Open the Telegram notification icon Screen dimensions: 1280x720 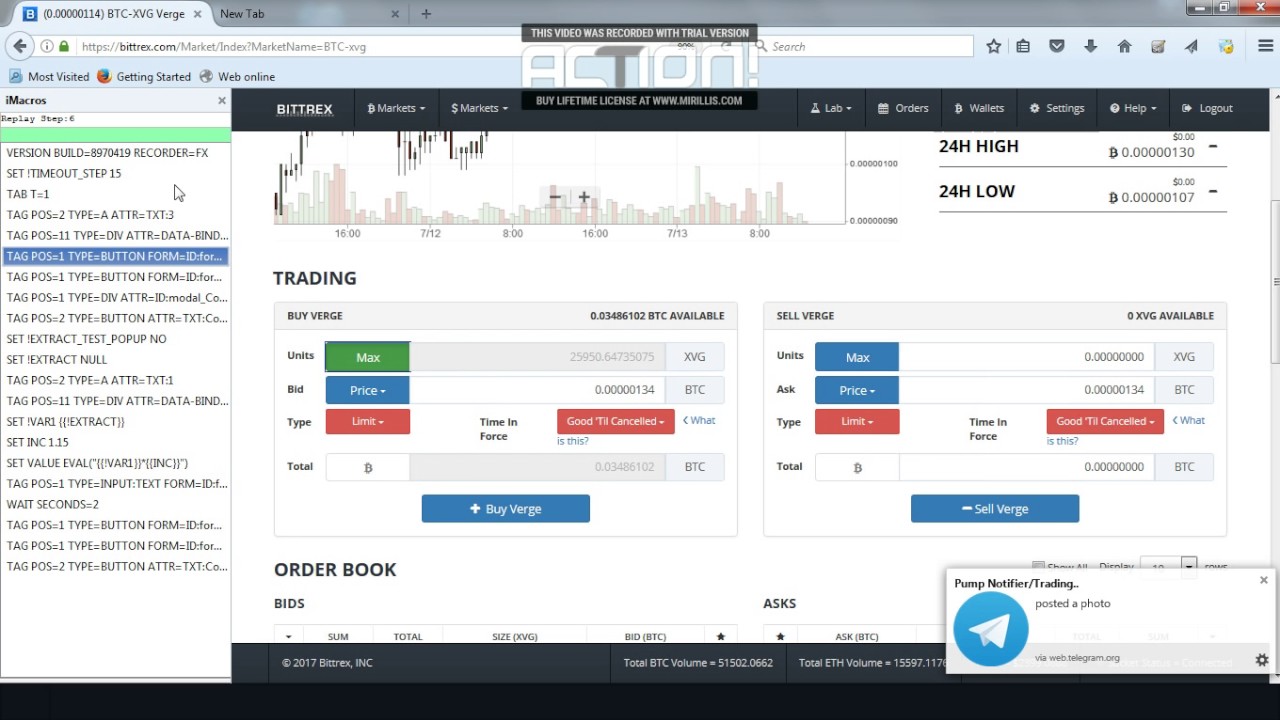click(x=990, y=629)
